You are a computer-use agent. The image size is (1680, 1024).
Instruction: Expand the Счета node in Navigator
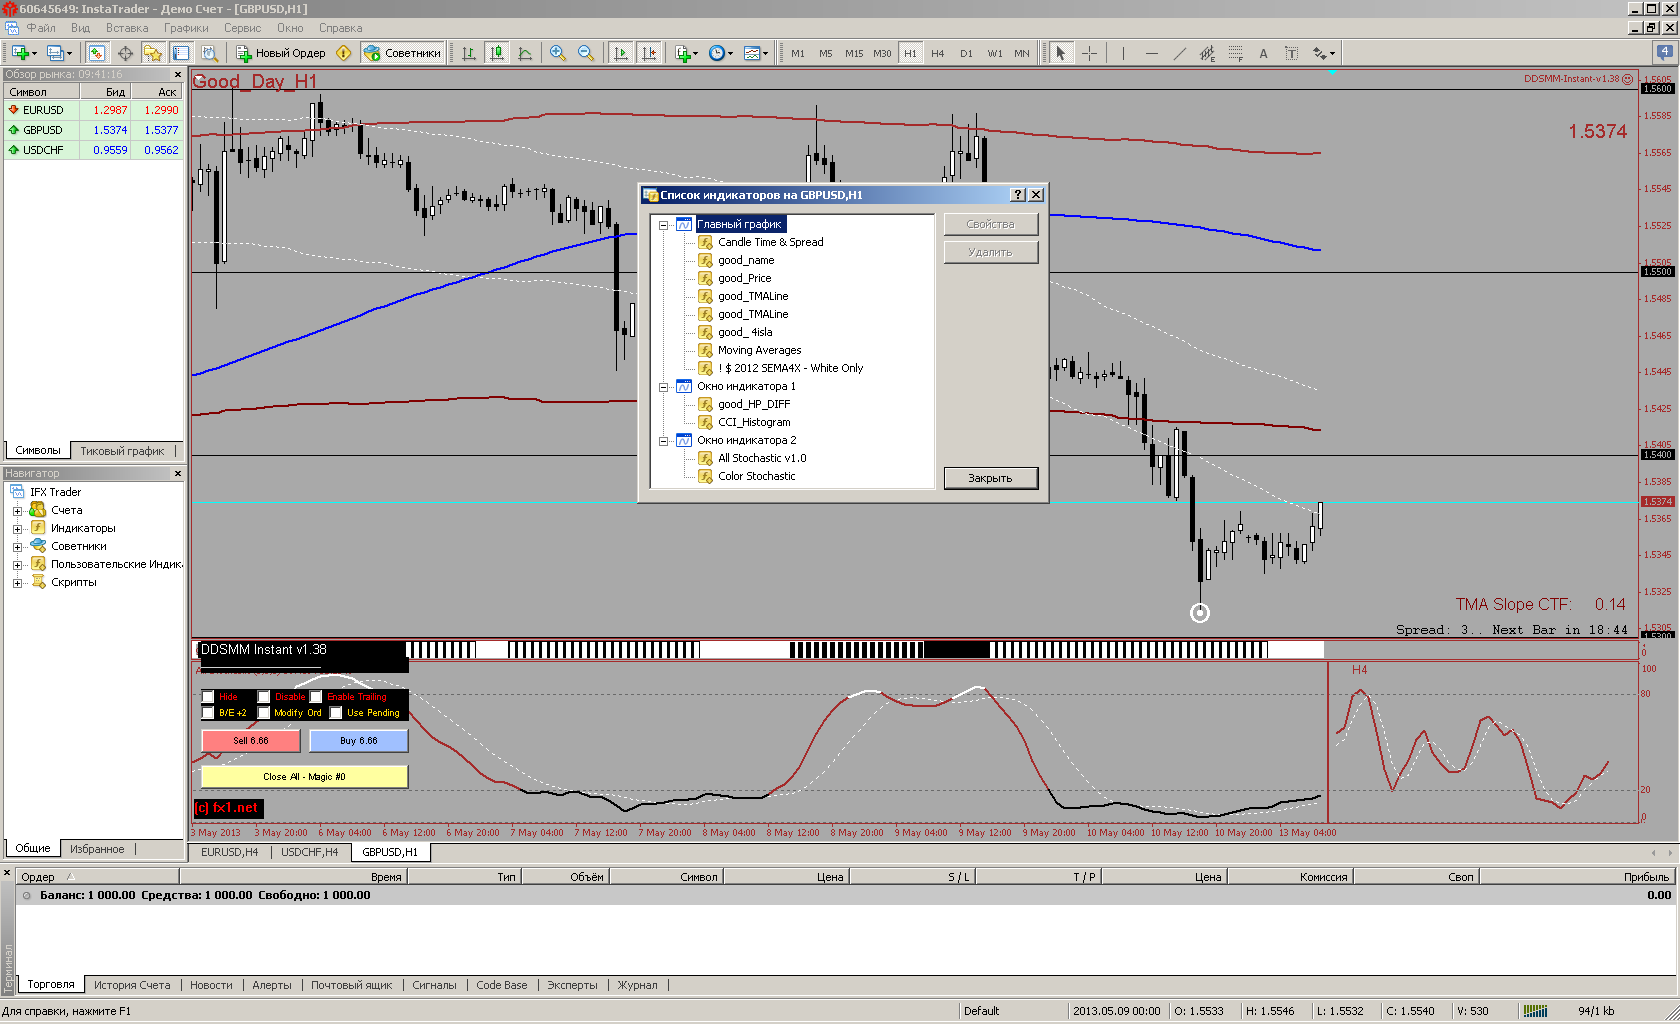[x=17, y=511]
